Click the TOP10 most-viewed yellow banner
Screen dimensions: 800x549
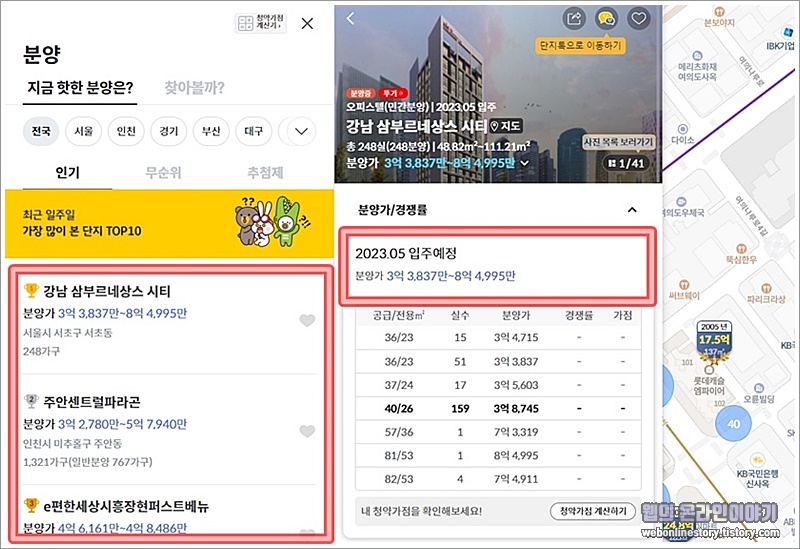[x=169, y=223]
